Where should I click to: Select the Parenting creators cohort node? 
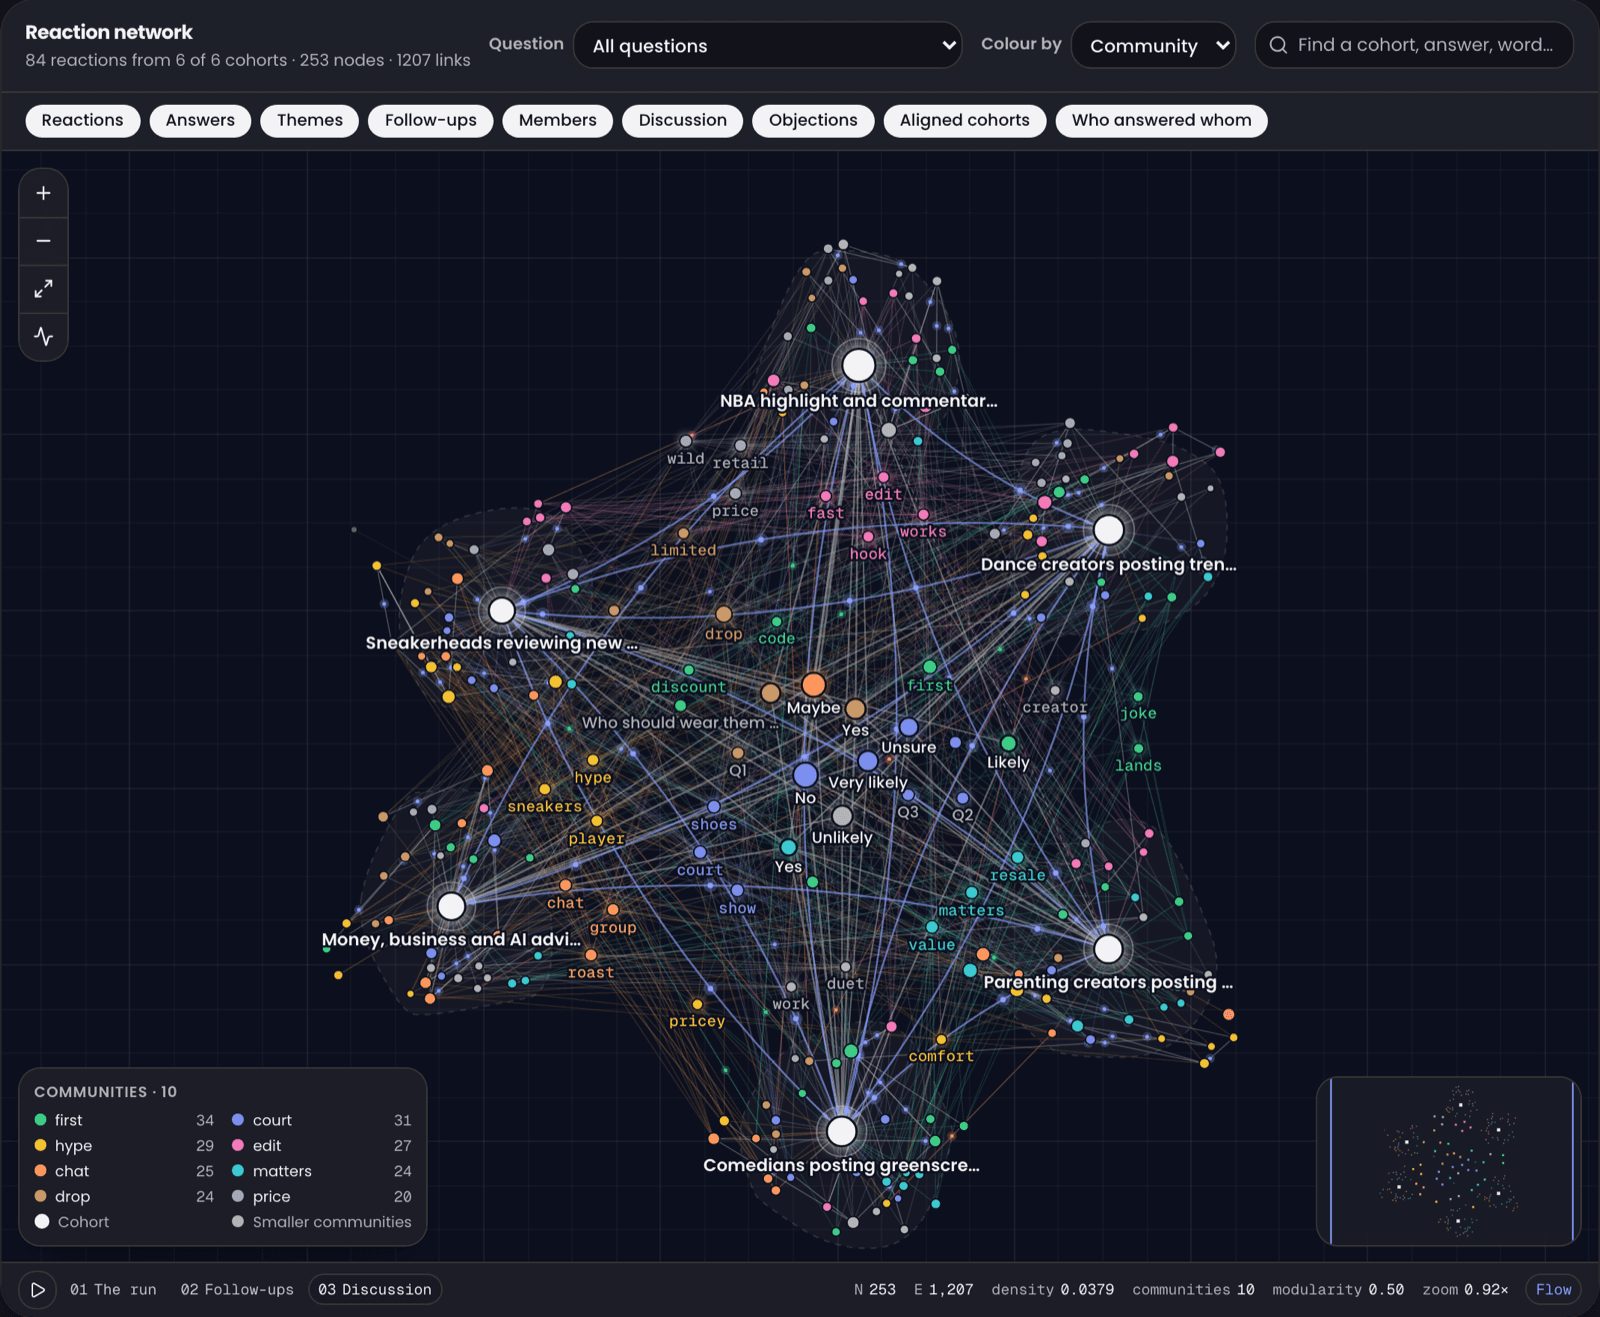pos(1108,949)
